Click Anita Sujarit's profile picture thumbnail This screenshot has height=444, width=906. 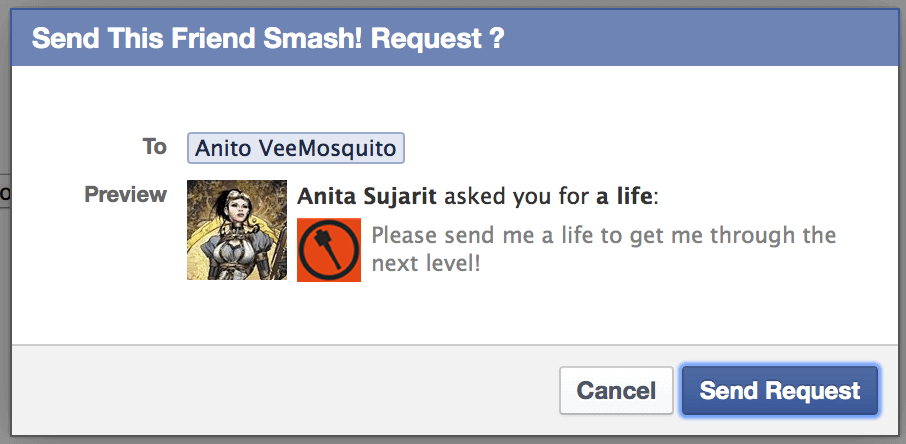237,230
